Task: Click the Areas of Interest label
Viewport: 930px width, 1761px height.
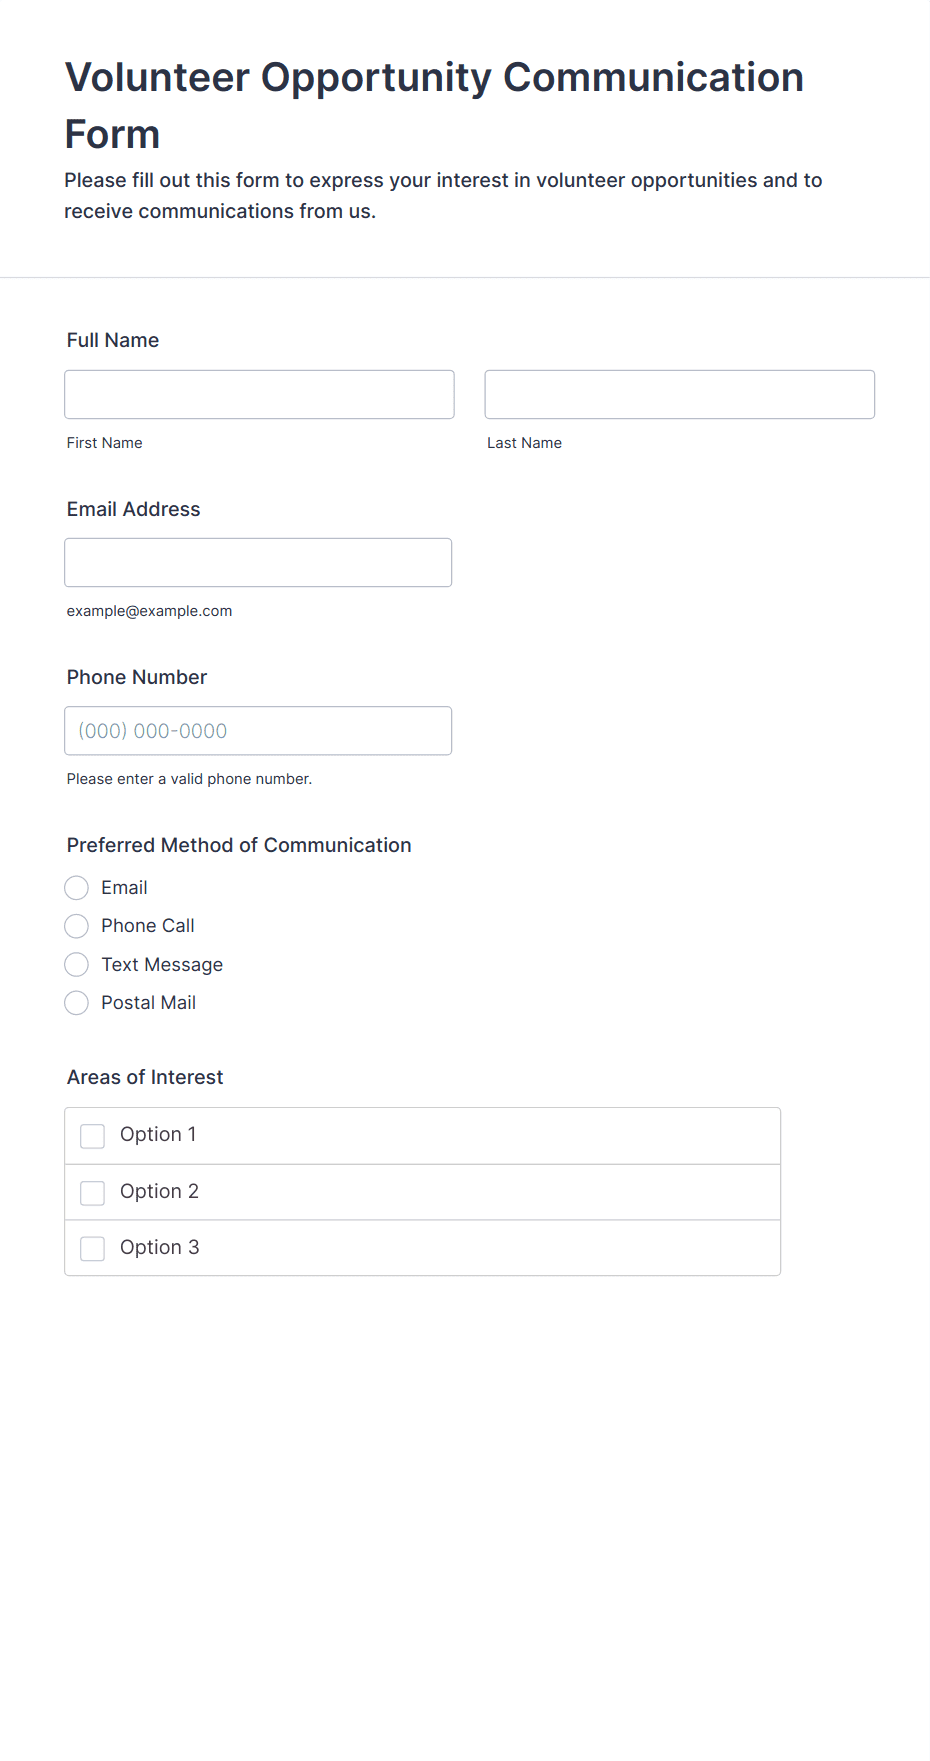Action: (x=145, y=1077)
